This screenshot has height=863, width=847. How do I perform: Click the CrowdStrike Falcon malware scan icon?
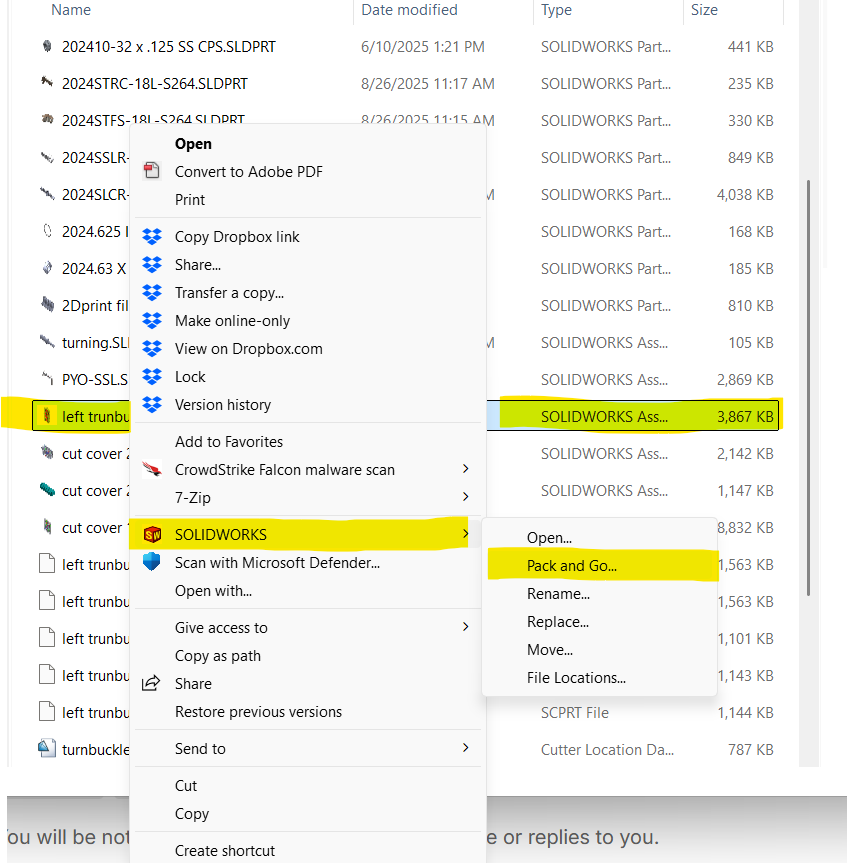click(x=152, y=470)
